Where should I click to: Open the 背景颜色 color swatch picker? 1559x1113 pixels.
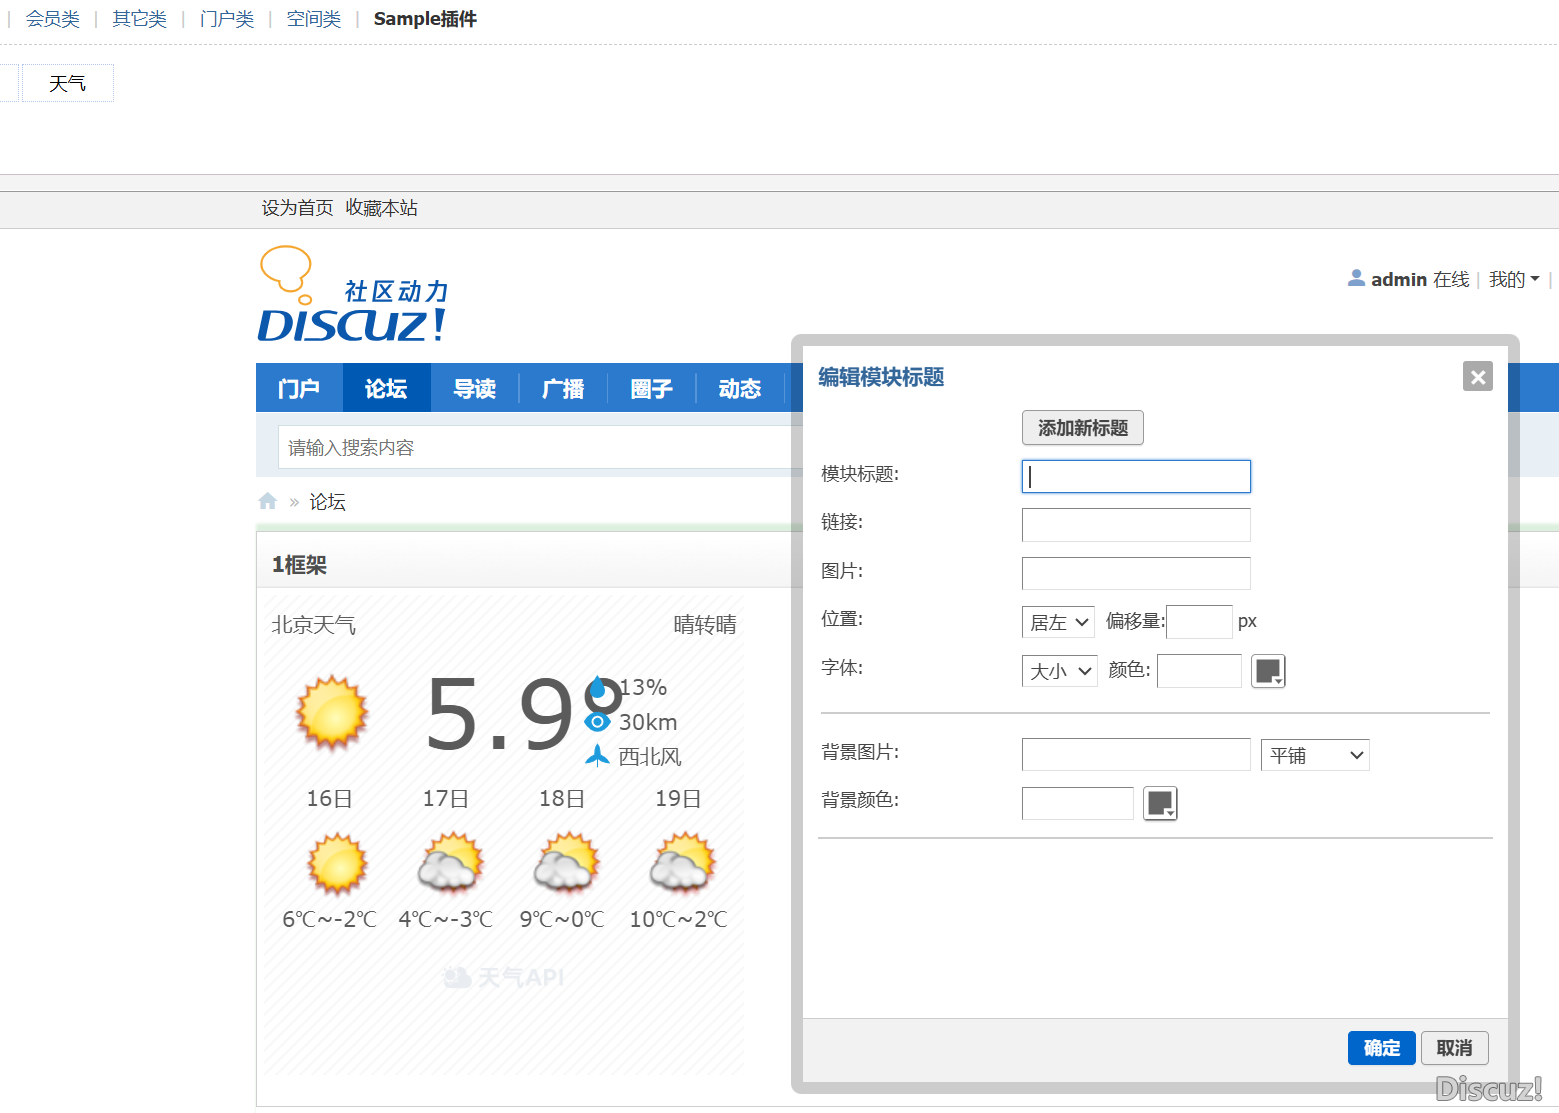click(x=1159, y=802)
